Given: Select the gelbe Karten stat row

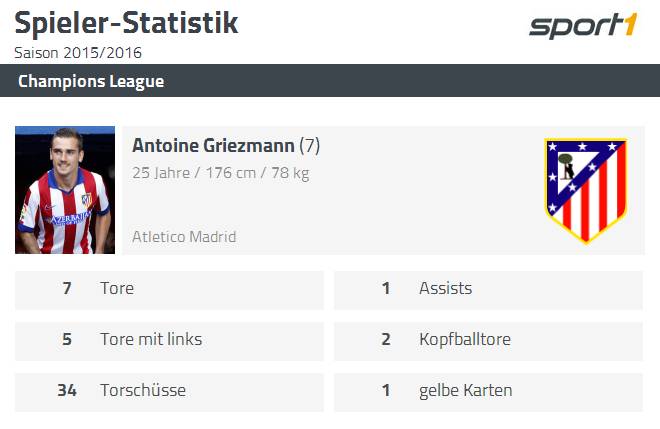Looking at the screenshot, I should (488, 392).
